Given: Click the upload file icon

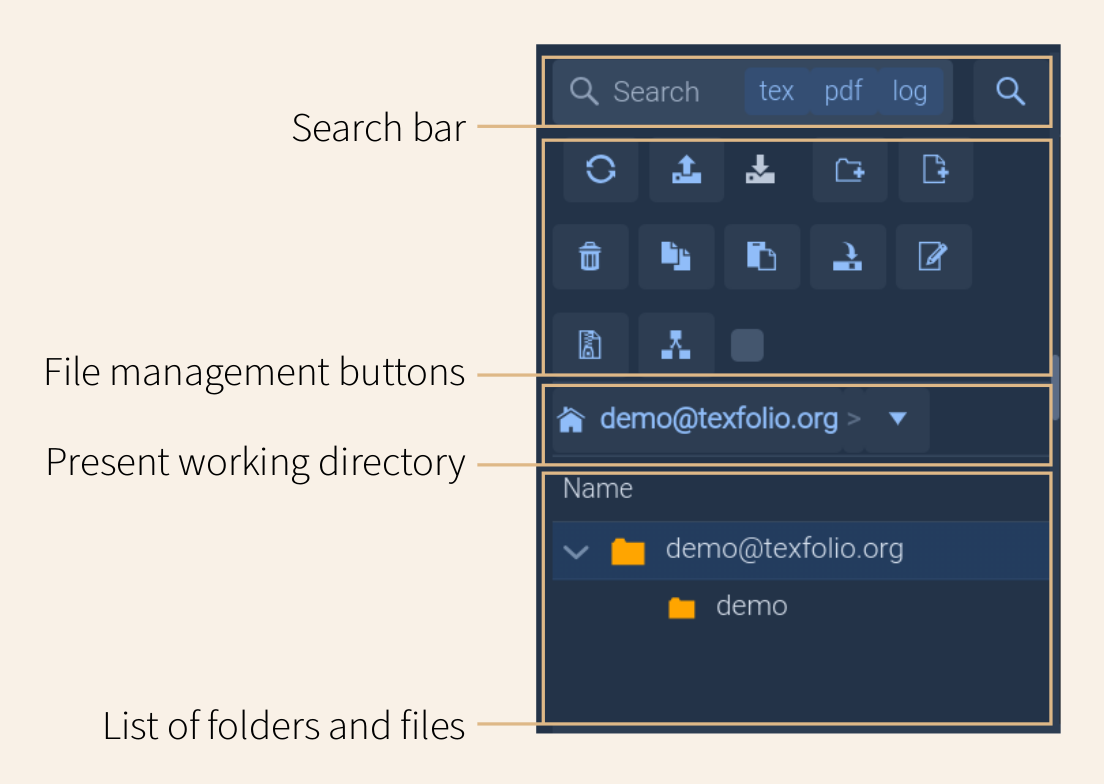Looking at the screenshot, I should point(686,170).
